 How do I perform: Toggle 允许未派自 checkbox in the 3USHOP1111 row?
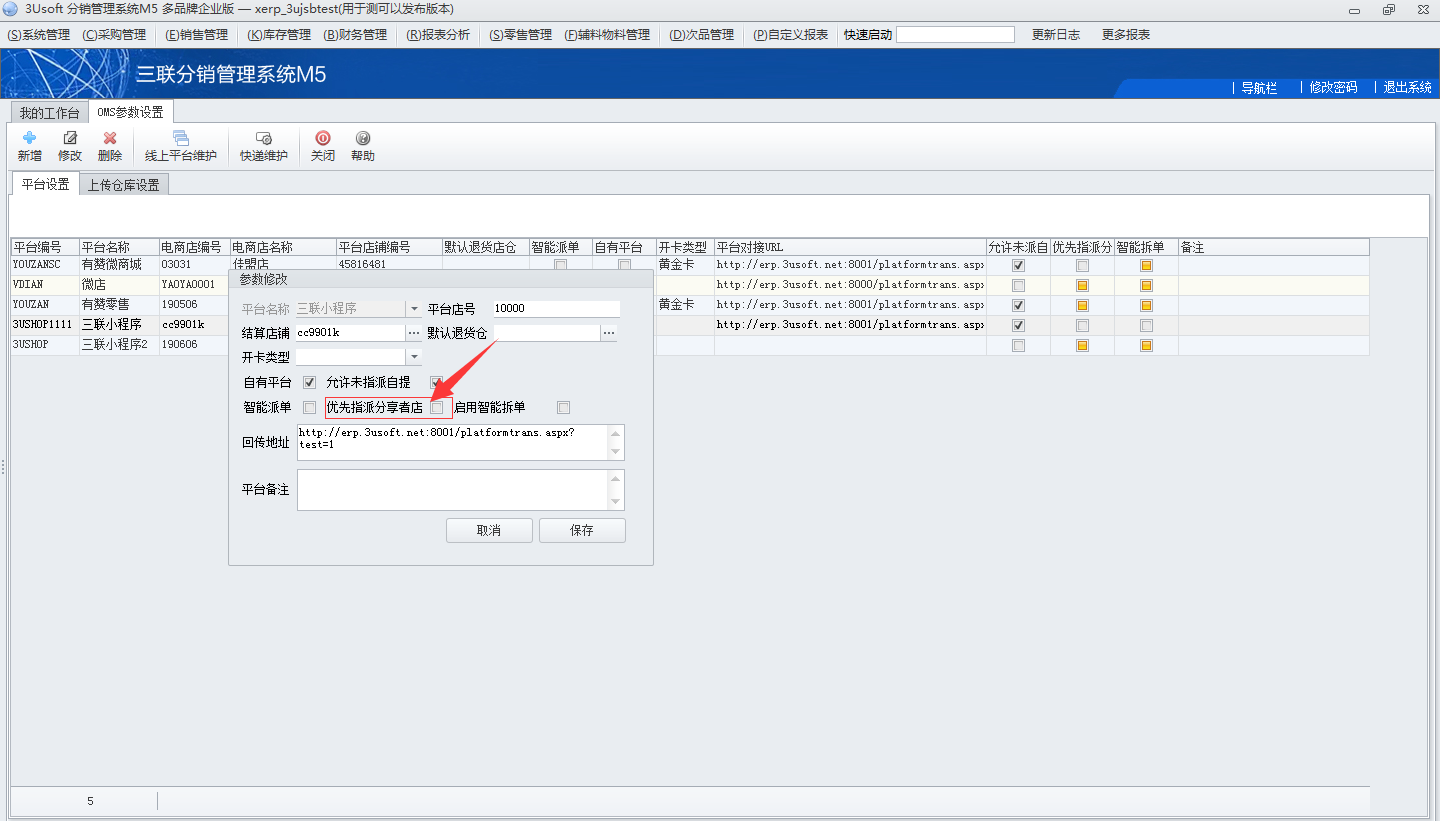point(1018,326)
